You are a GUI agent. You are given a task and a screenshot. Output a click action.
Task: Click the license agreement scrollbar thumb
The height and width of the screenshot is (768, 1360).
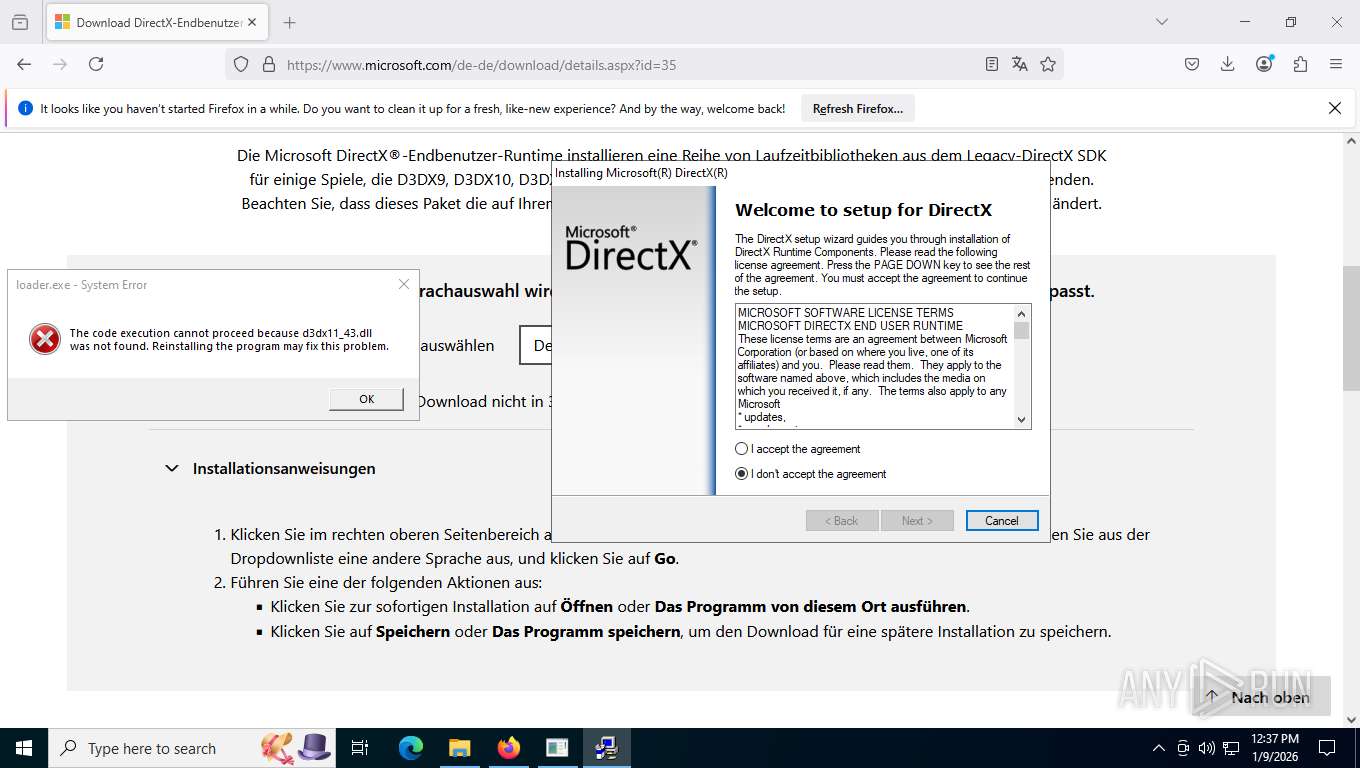click(x=1021, y=330)
